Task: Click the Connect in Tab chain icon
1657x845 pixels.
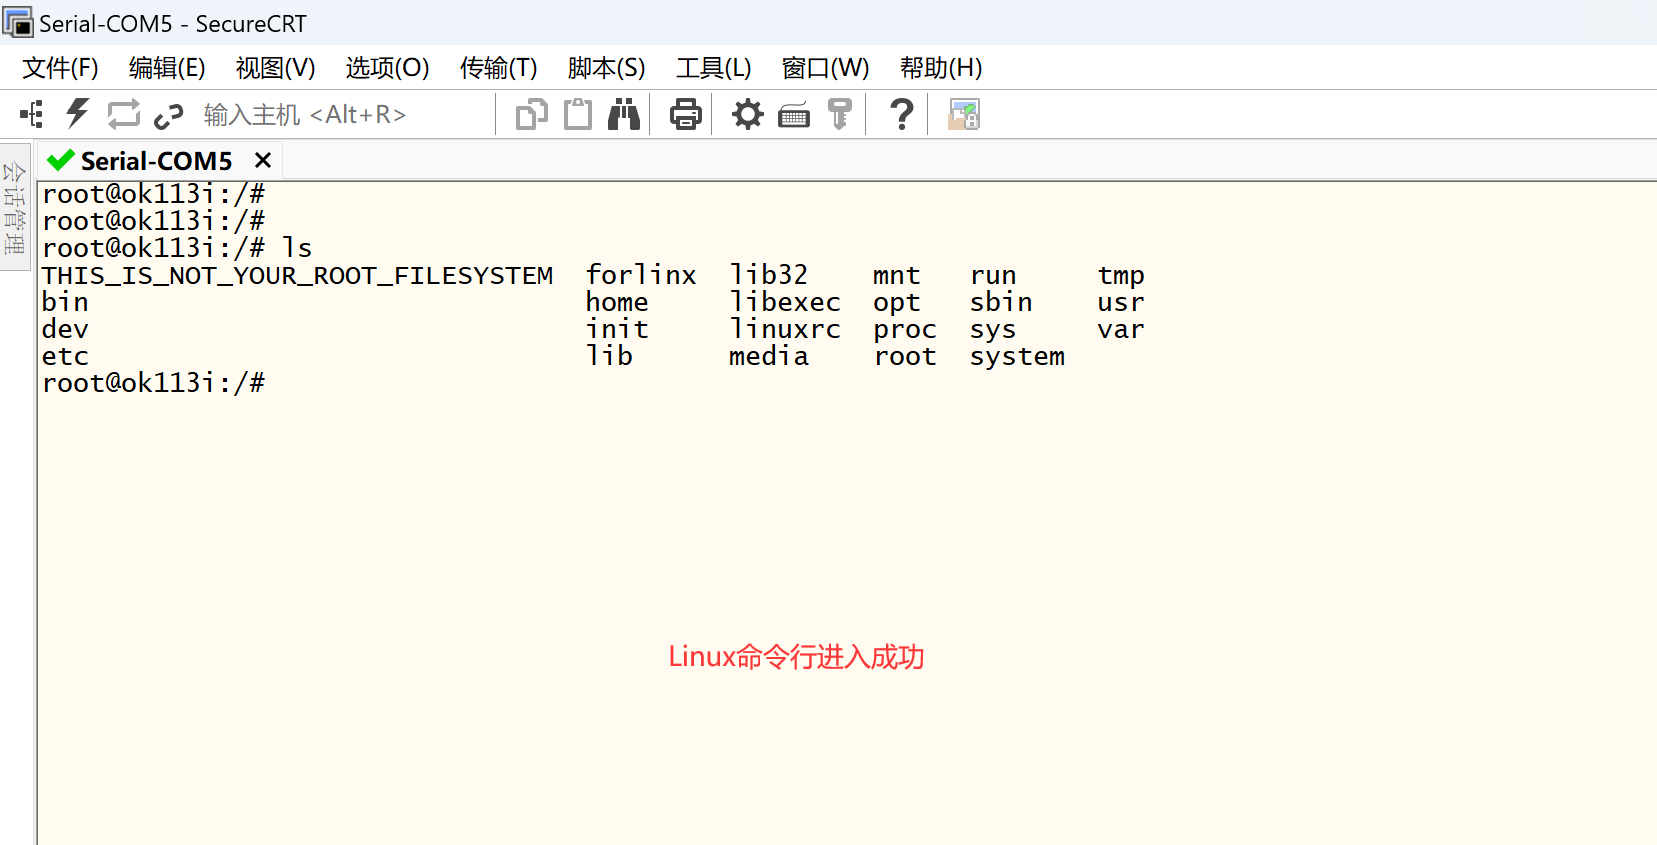Action: [x=169, y=116]
